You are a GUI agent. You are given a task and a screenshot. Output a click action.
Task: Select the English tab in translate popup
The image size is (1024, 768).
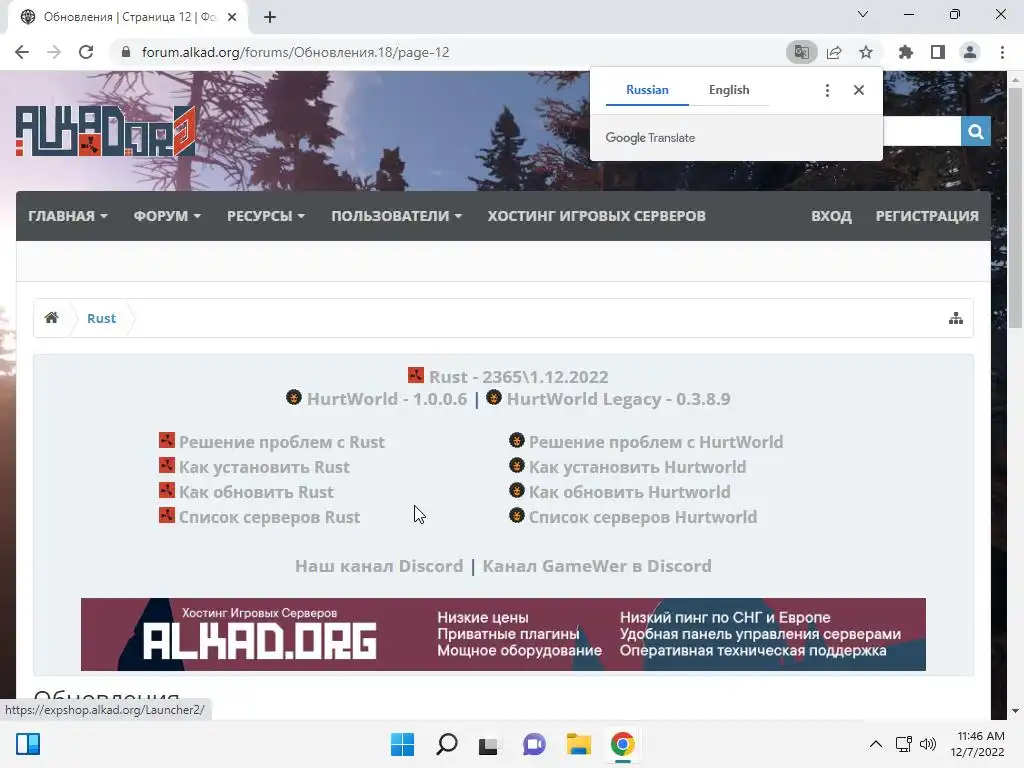729,90
